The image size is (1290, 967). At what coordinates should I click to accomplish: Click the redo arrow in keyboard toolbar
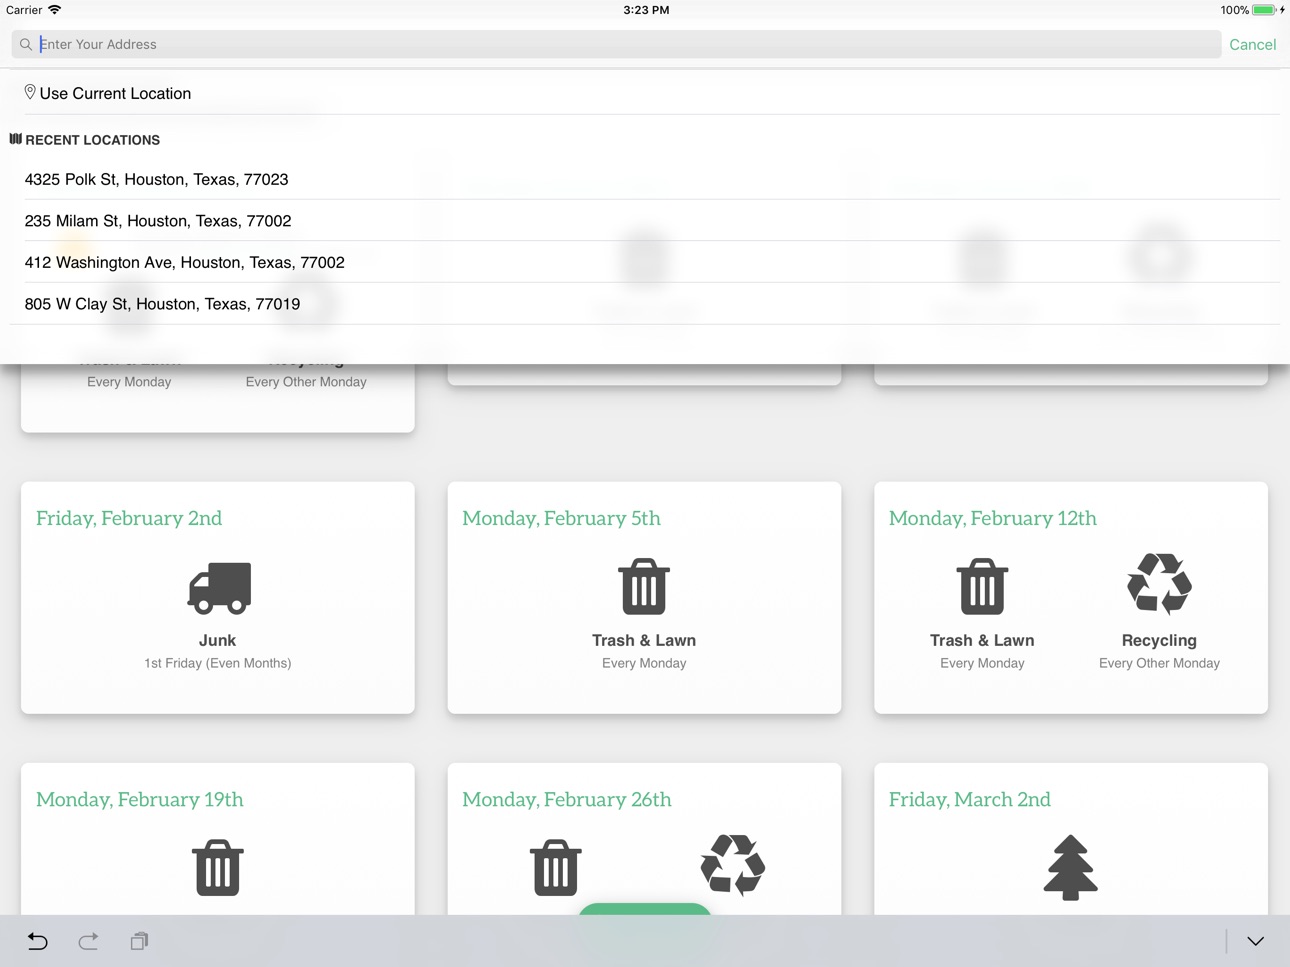coord(88,941)
